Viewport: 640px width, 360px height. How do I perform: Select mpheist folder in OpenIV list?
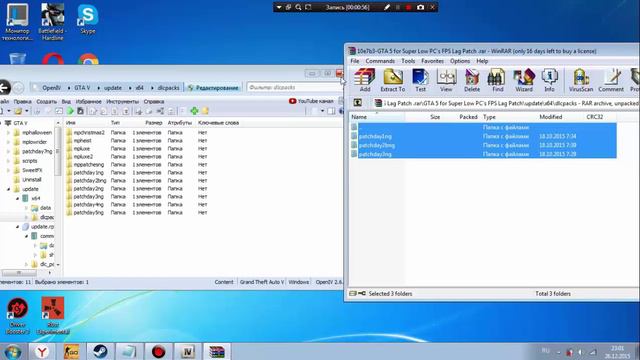pos(79,140)
